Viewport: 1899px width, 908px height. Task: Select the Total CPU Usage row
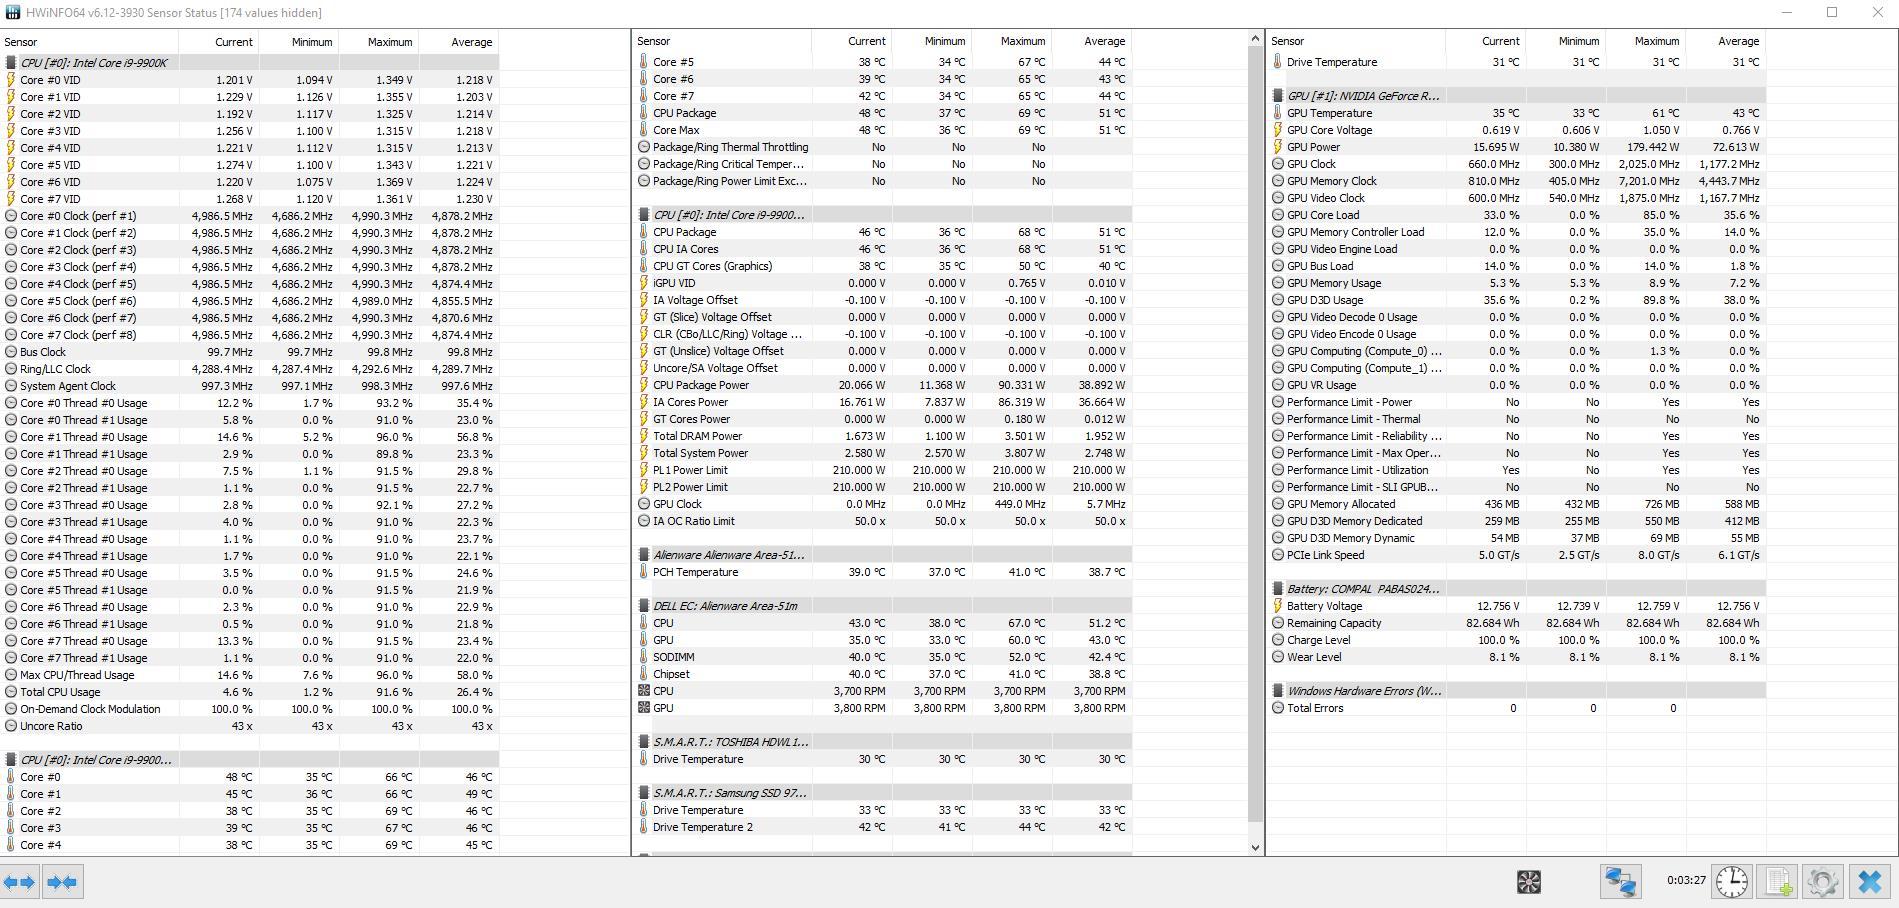[60, 692]
